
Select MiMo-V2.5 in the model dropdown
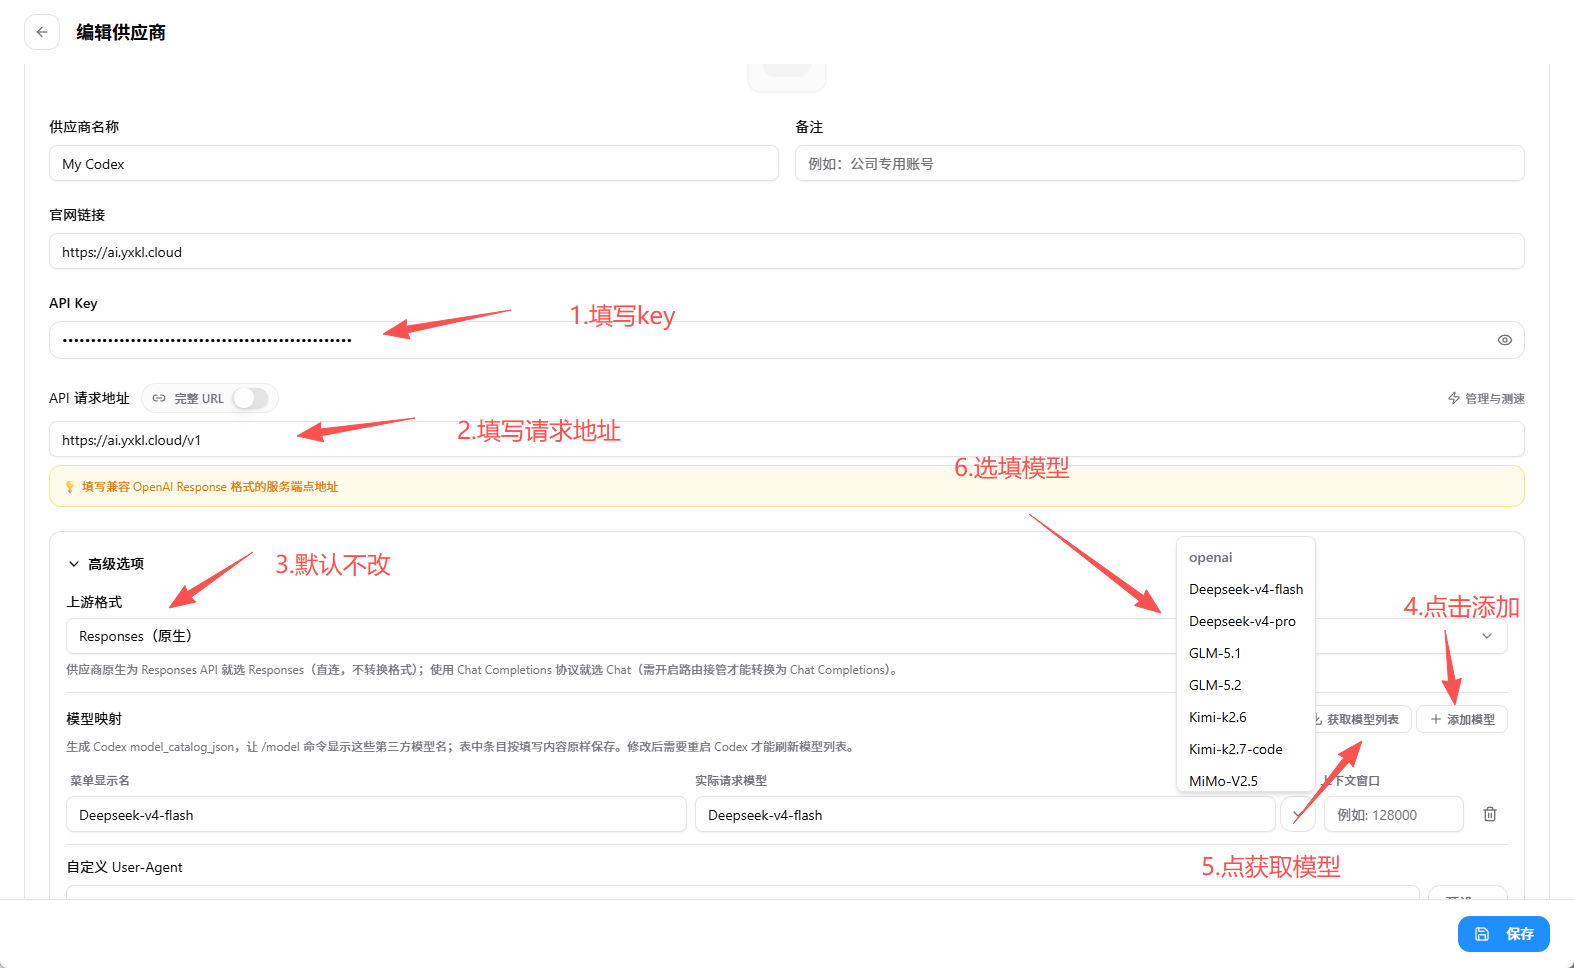[x=1246, y=780]
